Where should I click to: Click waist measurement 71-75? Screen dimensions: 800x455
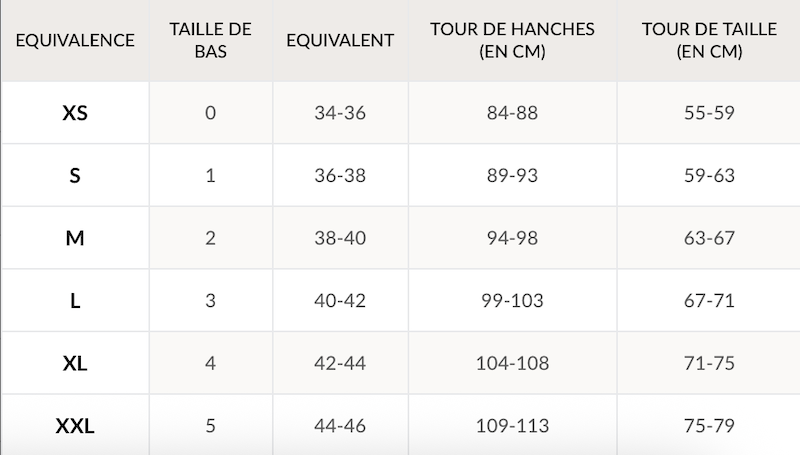coord(708,363)
